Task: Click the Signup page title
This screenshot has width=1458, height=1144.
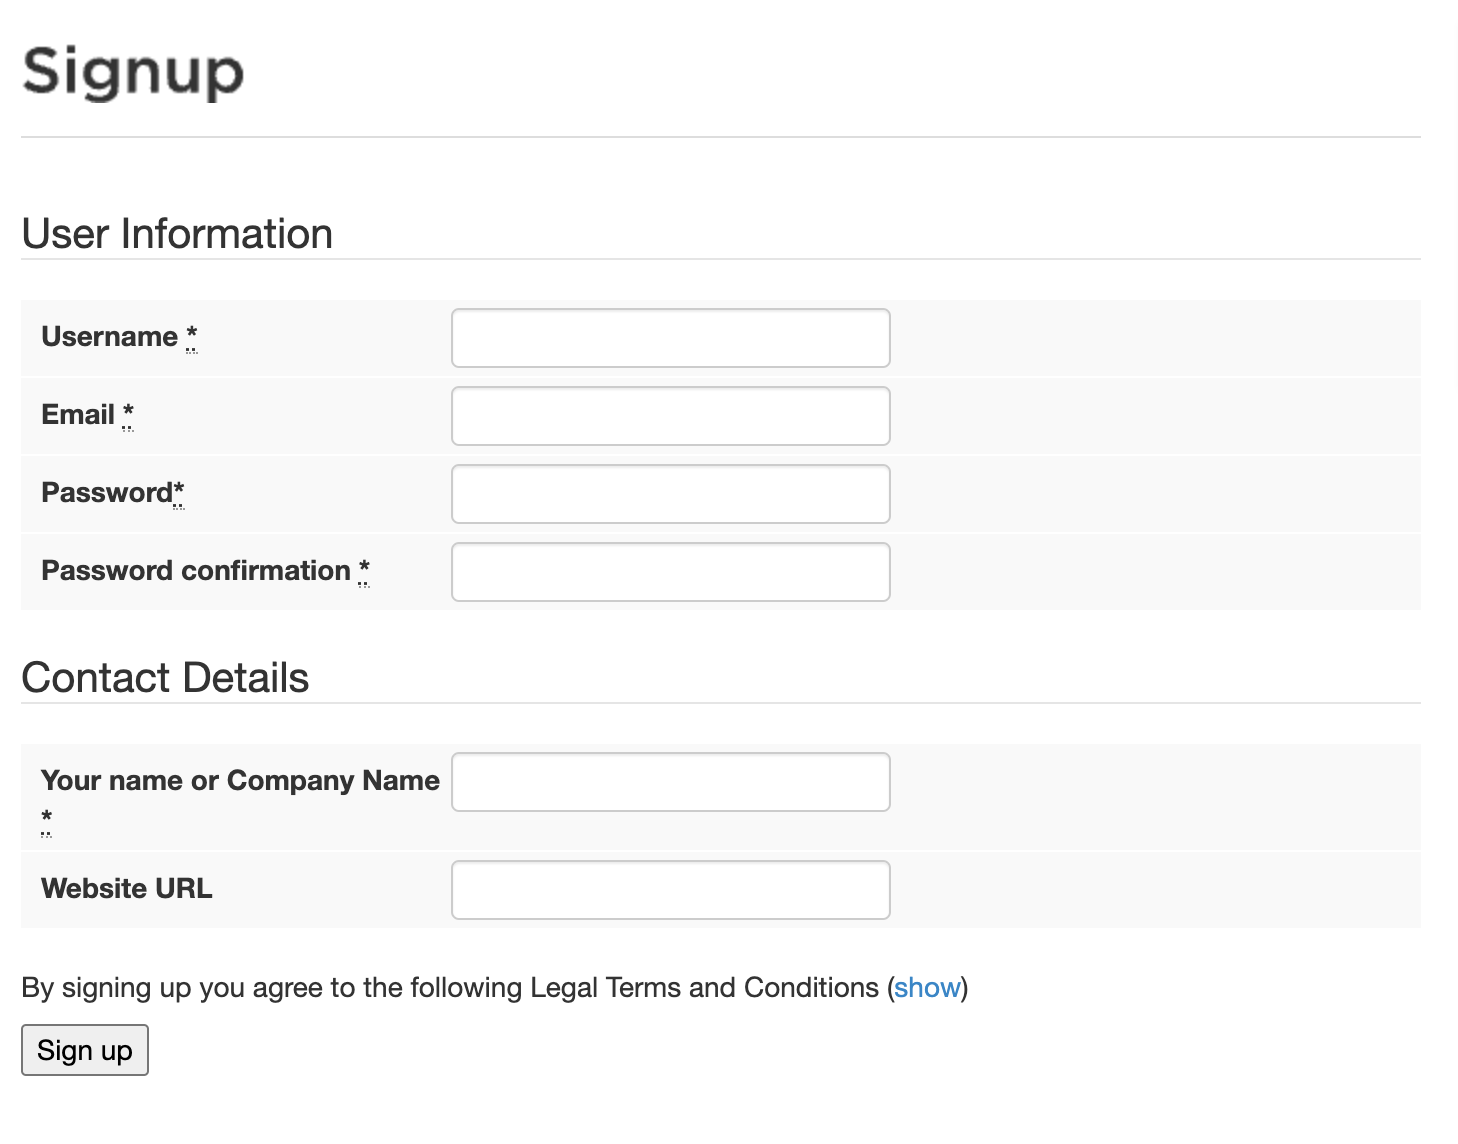Action: [x=133, y=72]
